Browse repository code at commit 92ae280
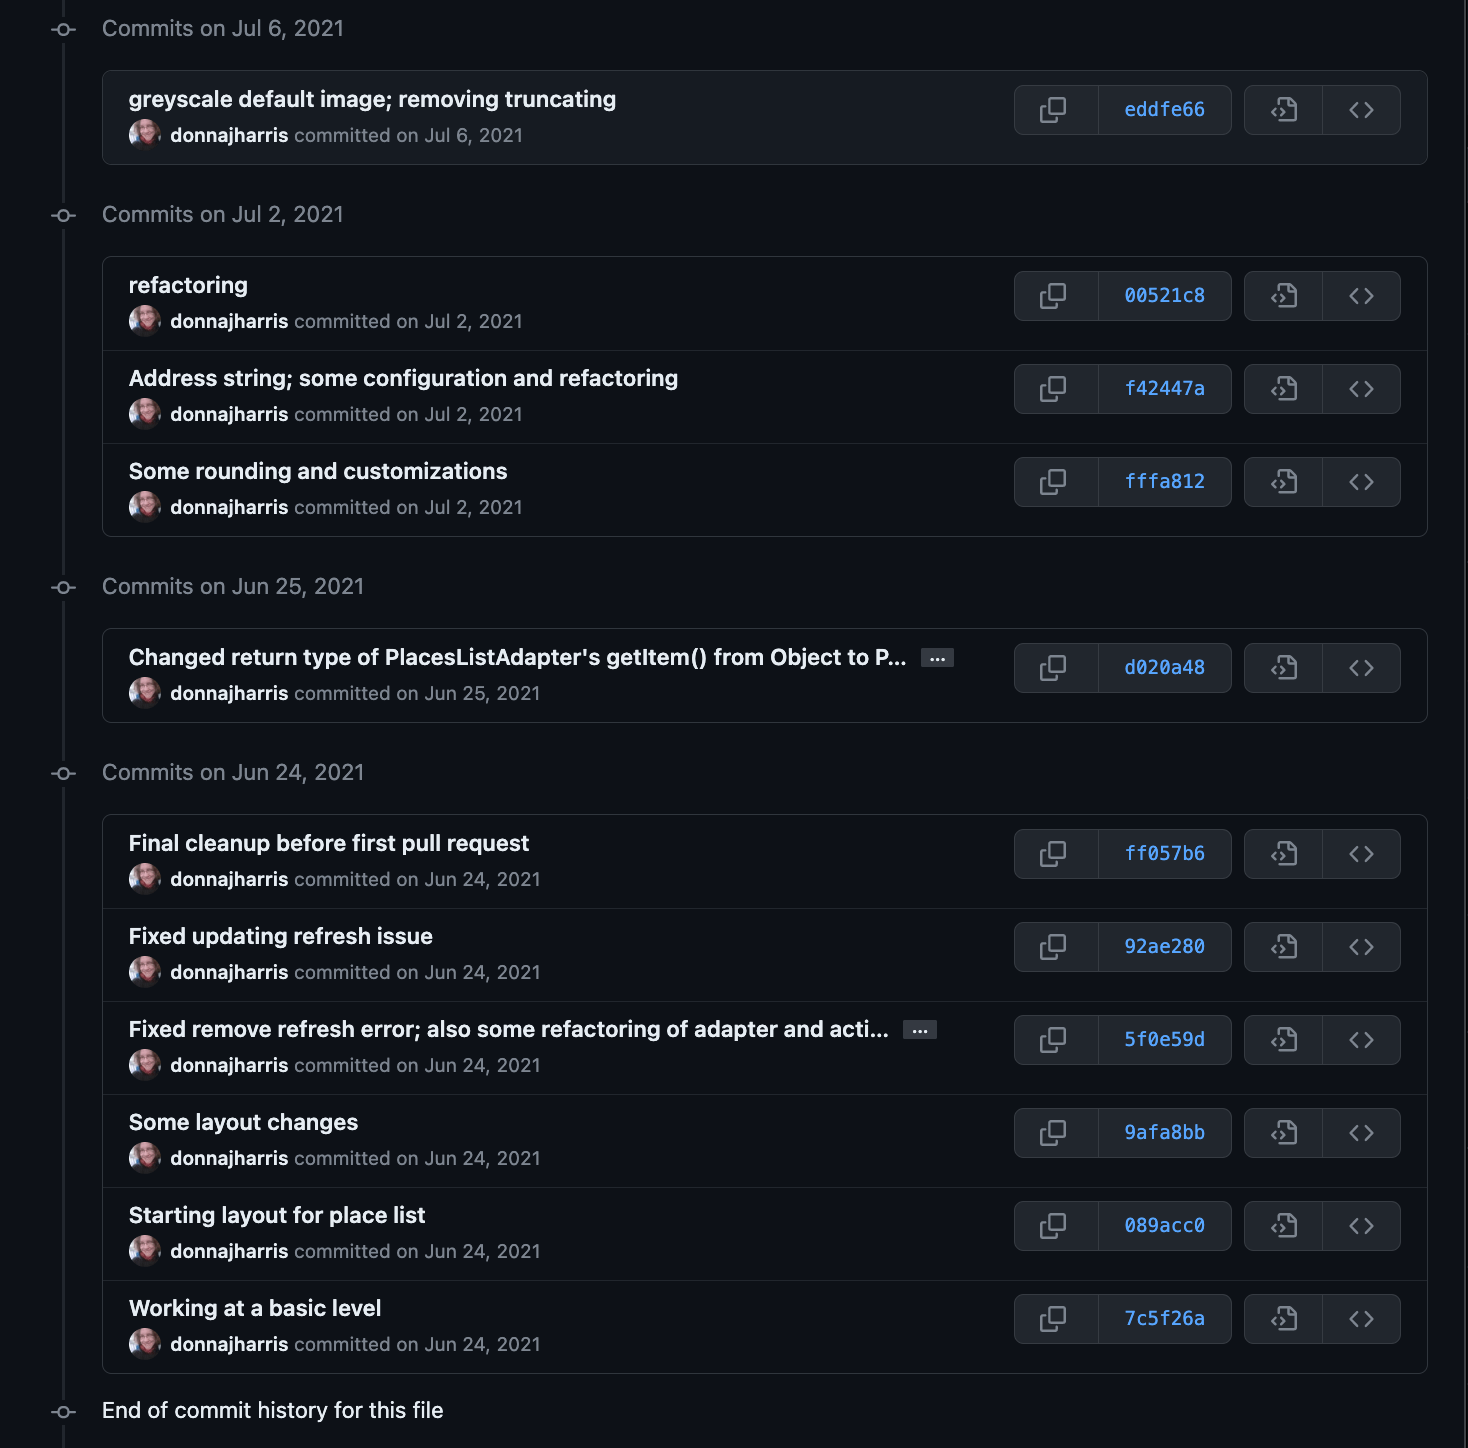This screenshot has width=1468, height=1448. [x=1360, y=947]
